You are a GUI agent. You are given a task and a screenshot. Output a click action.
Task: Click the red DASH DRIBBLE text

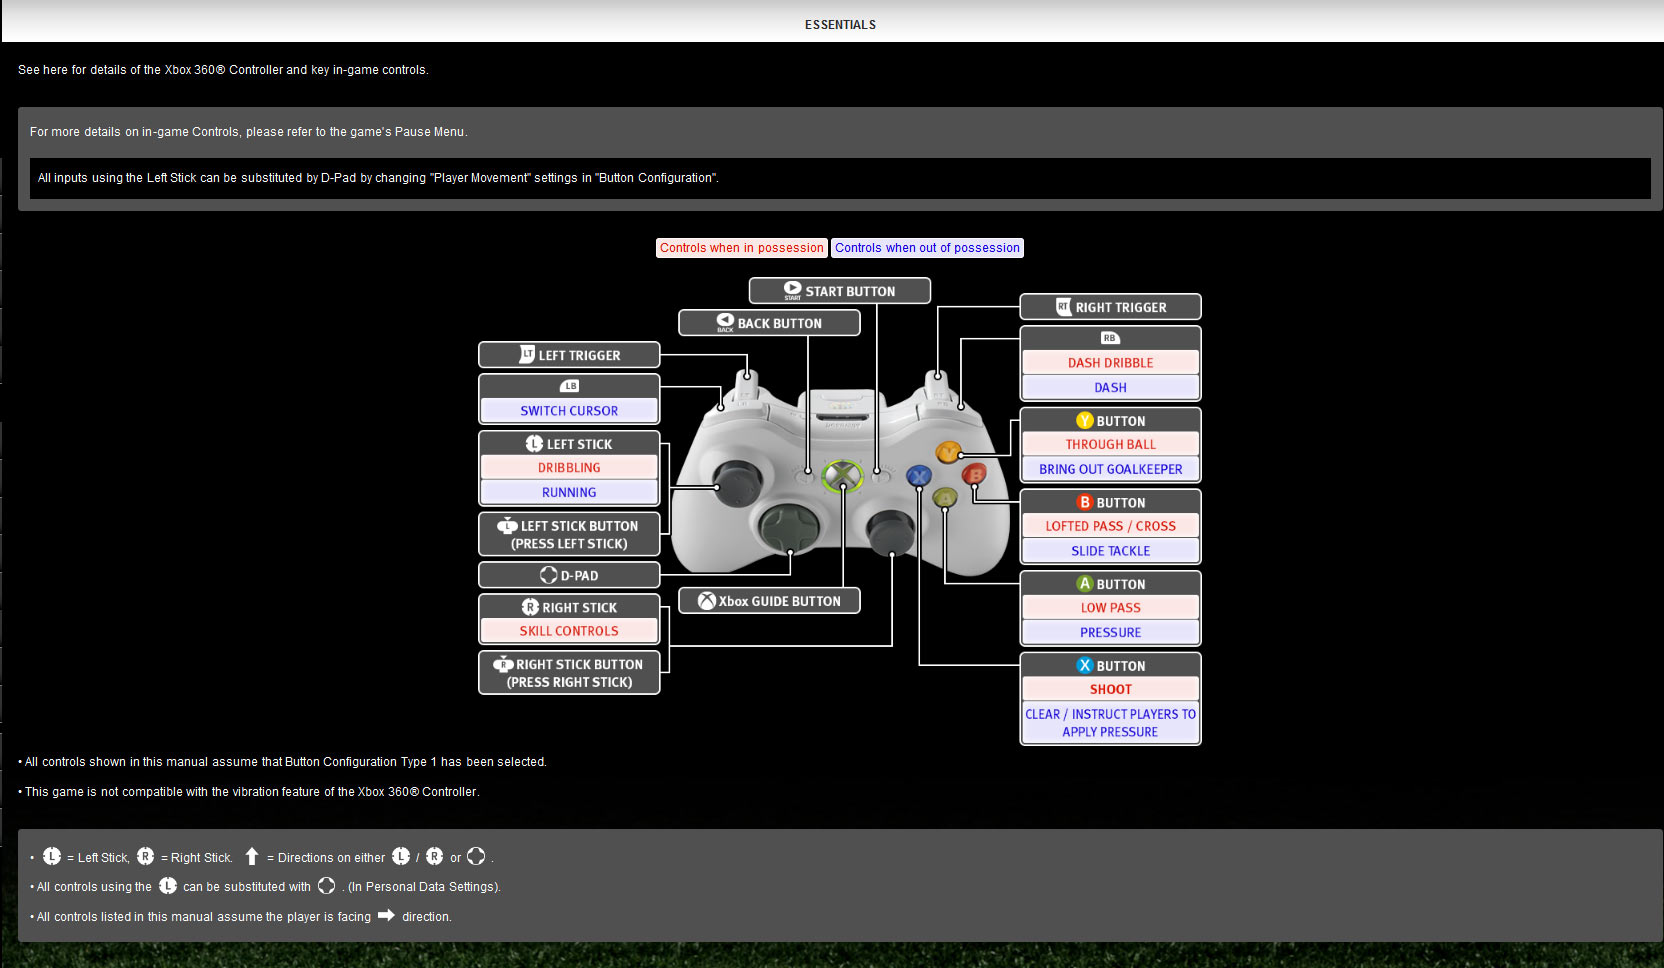point(1110,363)
